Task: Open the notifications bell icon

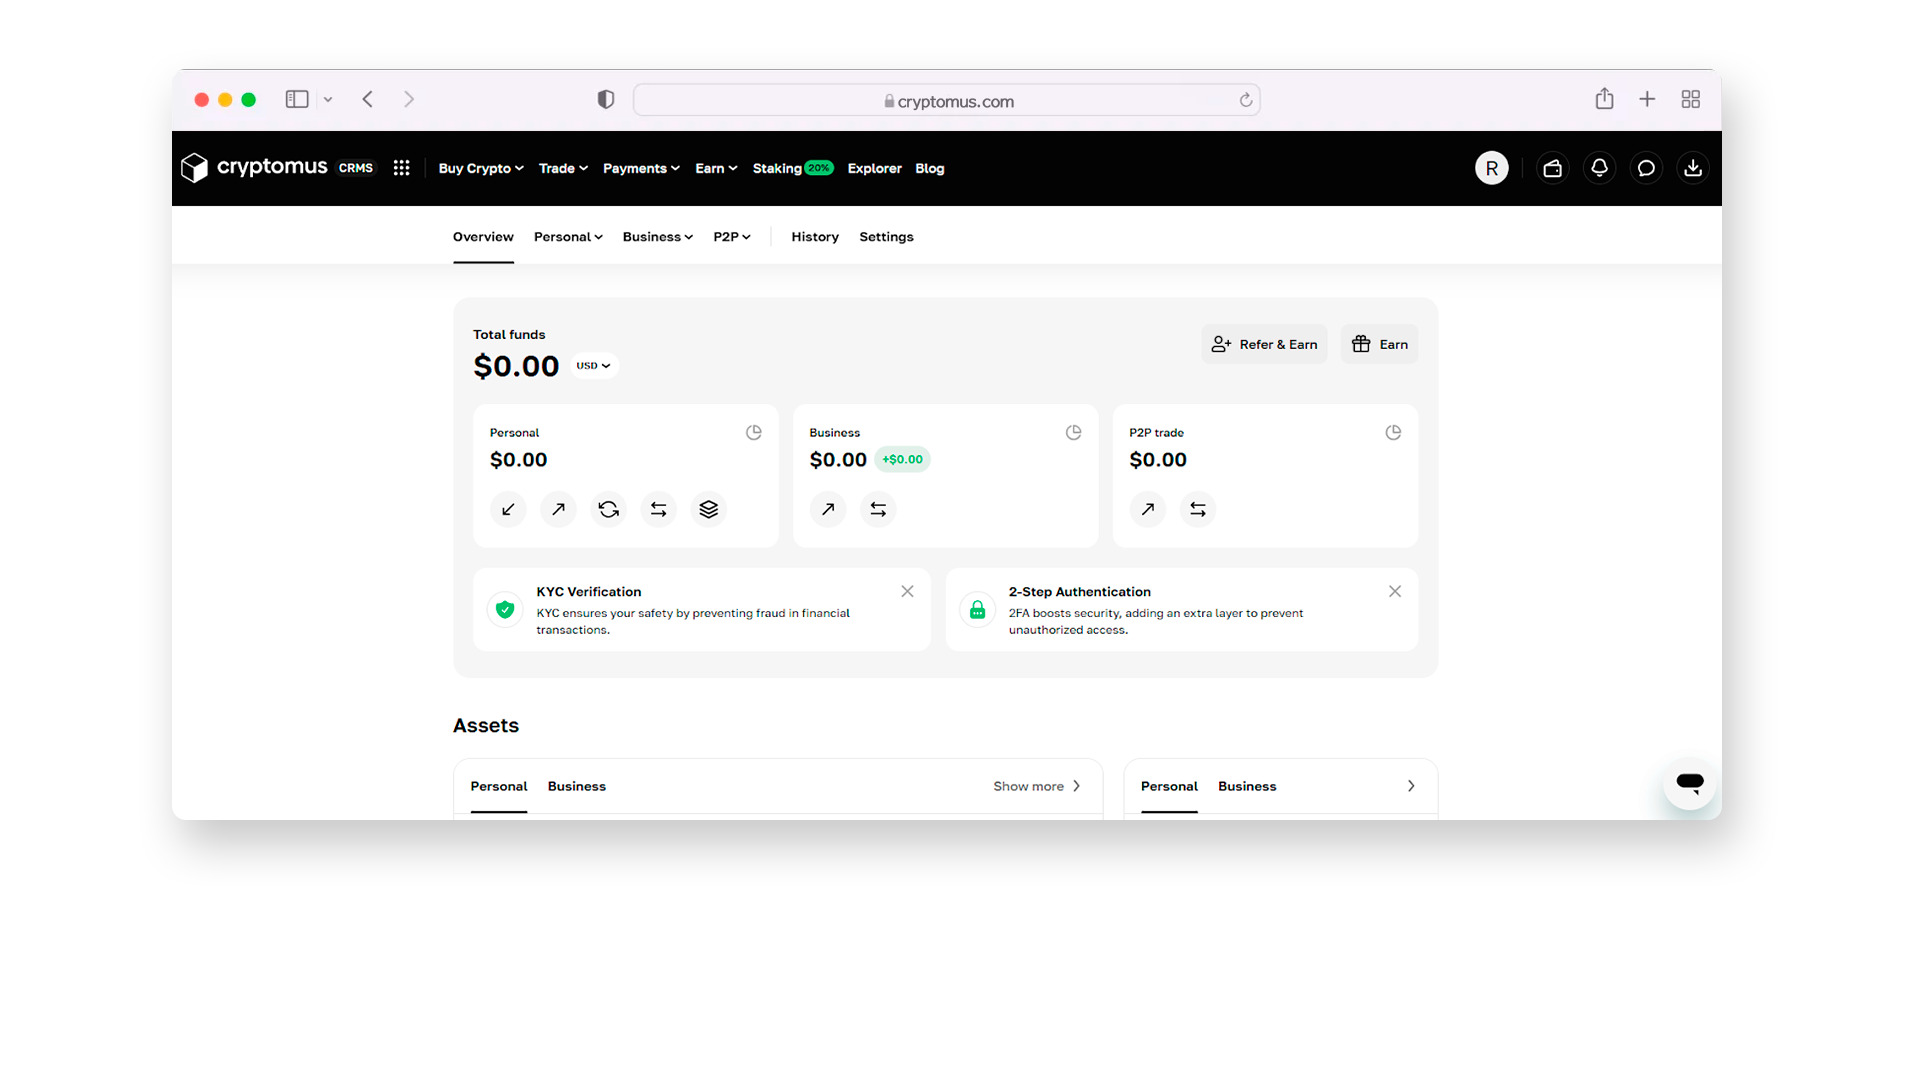Action: click(x=1599, y=168)
